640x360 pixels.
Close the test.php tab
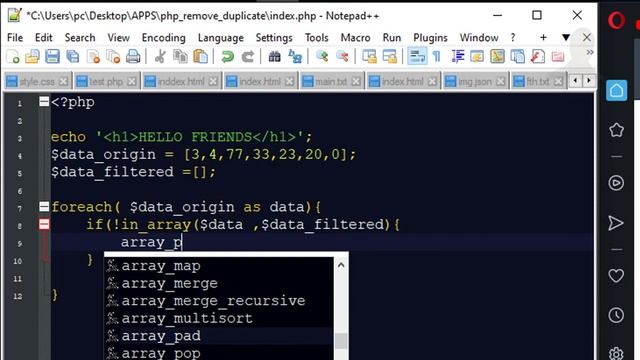pos(131,82)
